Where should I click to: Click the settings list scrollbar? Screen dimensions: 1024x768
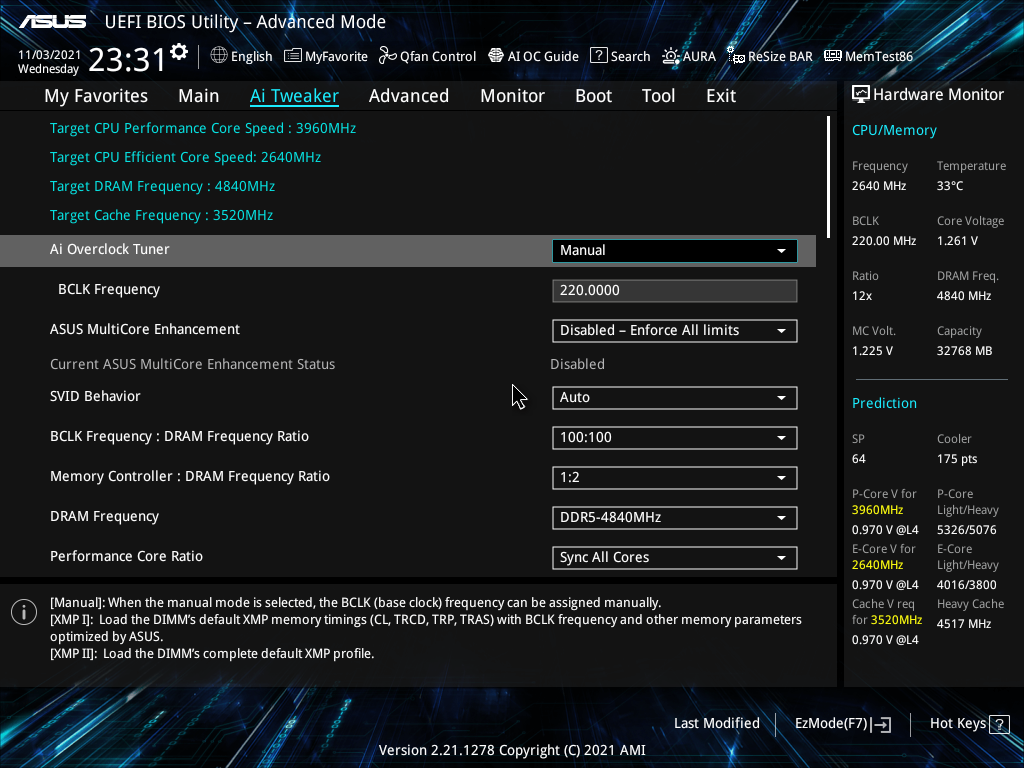pos(828,177)
